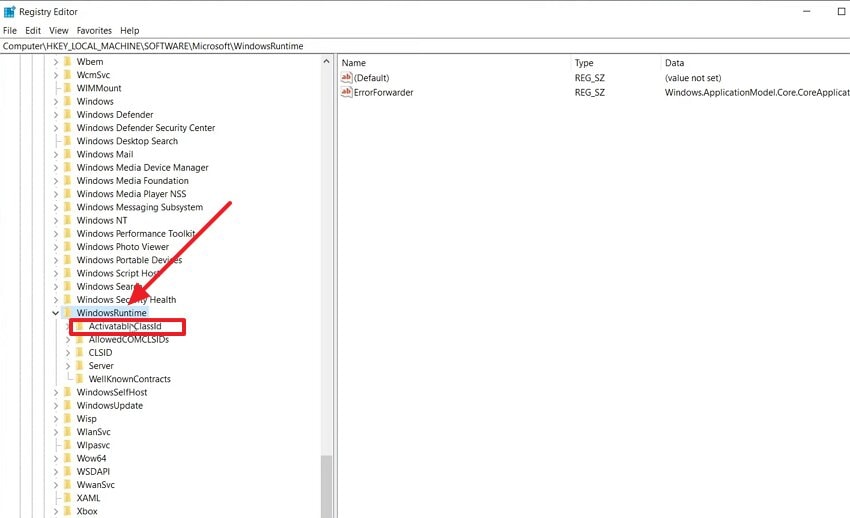Expand the Wbem key
850x518 pixels.
[56, 62]
